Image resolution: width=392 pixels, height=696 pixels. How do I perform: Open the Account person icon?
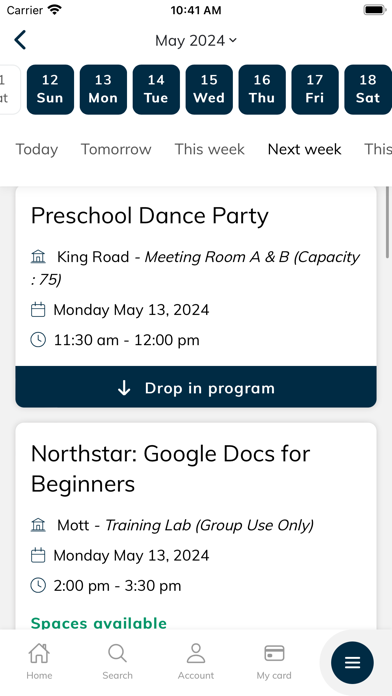(x=196, y=653)
